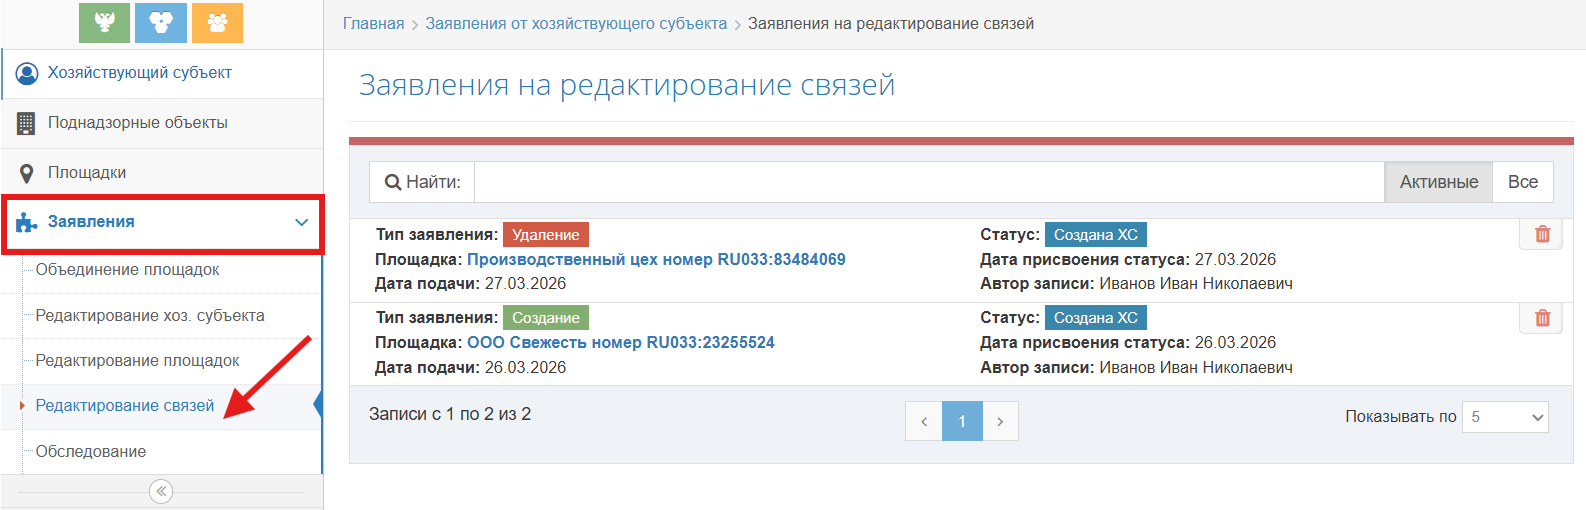Click the orange users group icon
This screenshot has width=1586, height=510.
tap(217, 23)
